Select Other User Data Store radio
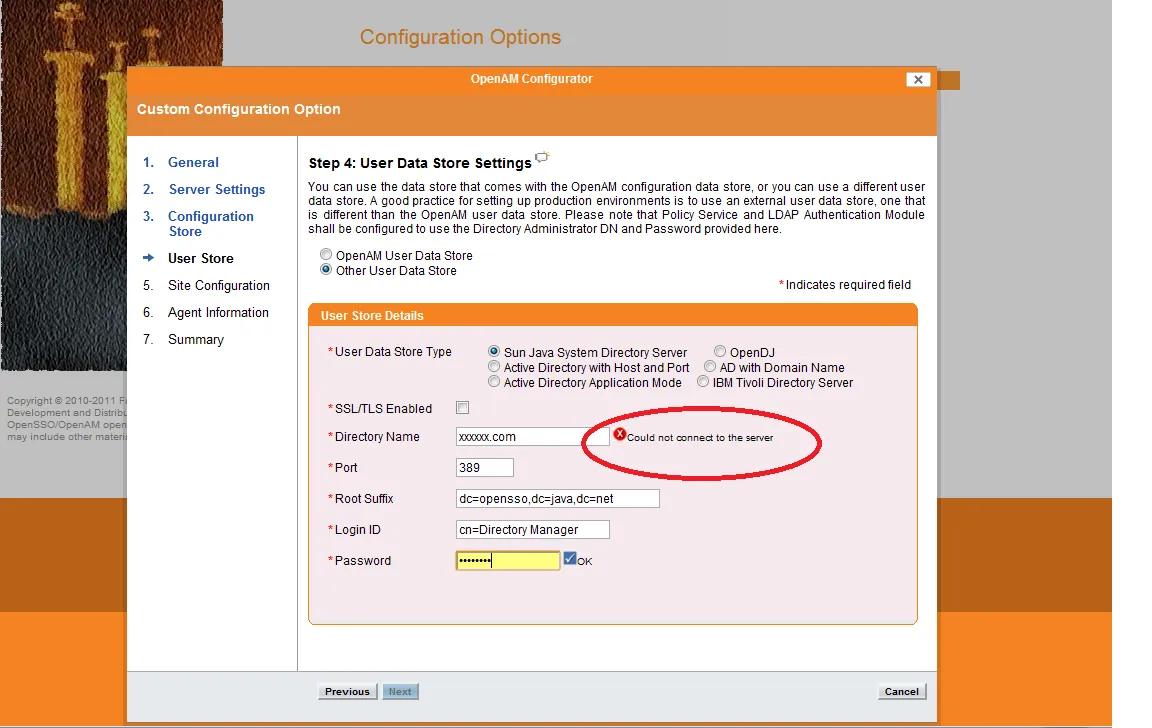Viewport: 1152px width, 728px height. tap(325, 270)
